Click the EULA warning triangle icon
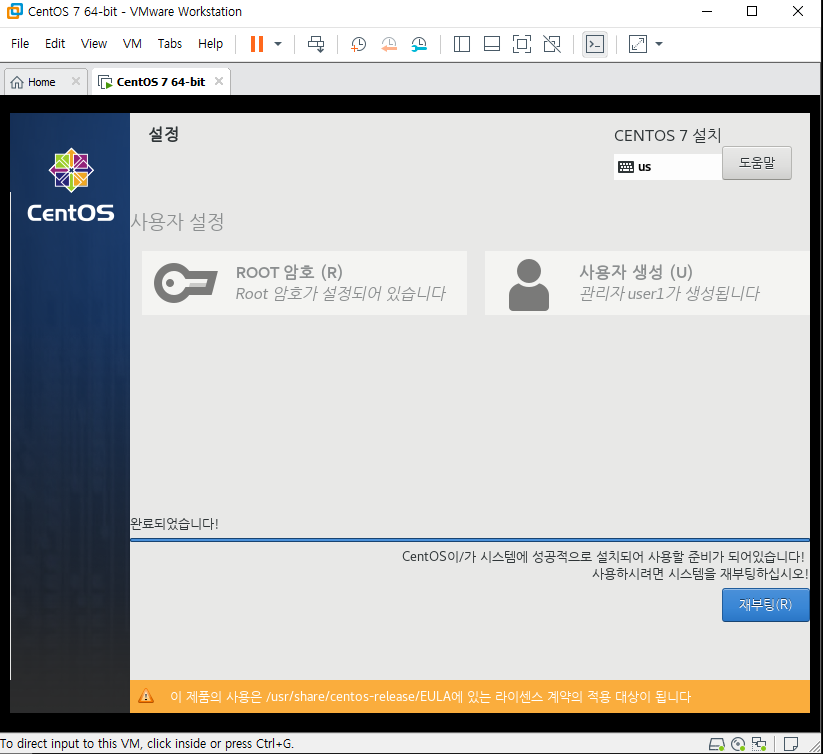 pyautogui.click(x=146, y=696)
